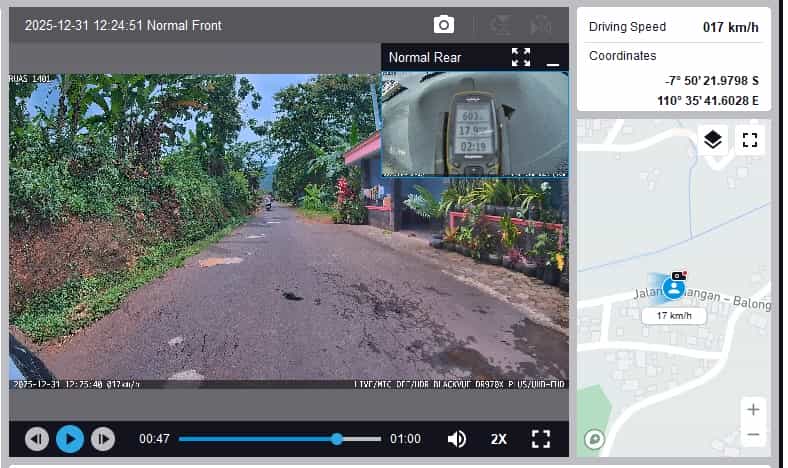The height and width of the screenshot is (468, 788).
Task: Click the vehicle location marker on map
Action: click(x=674, y=288)
